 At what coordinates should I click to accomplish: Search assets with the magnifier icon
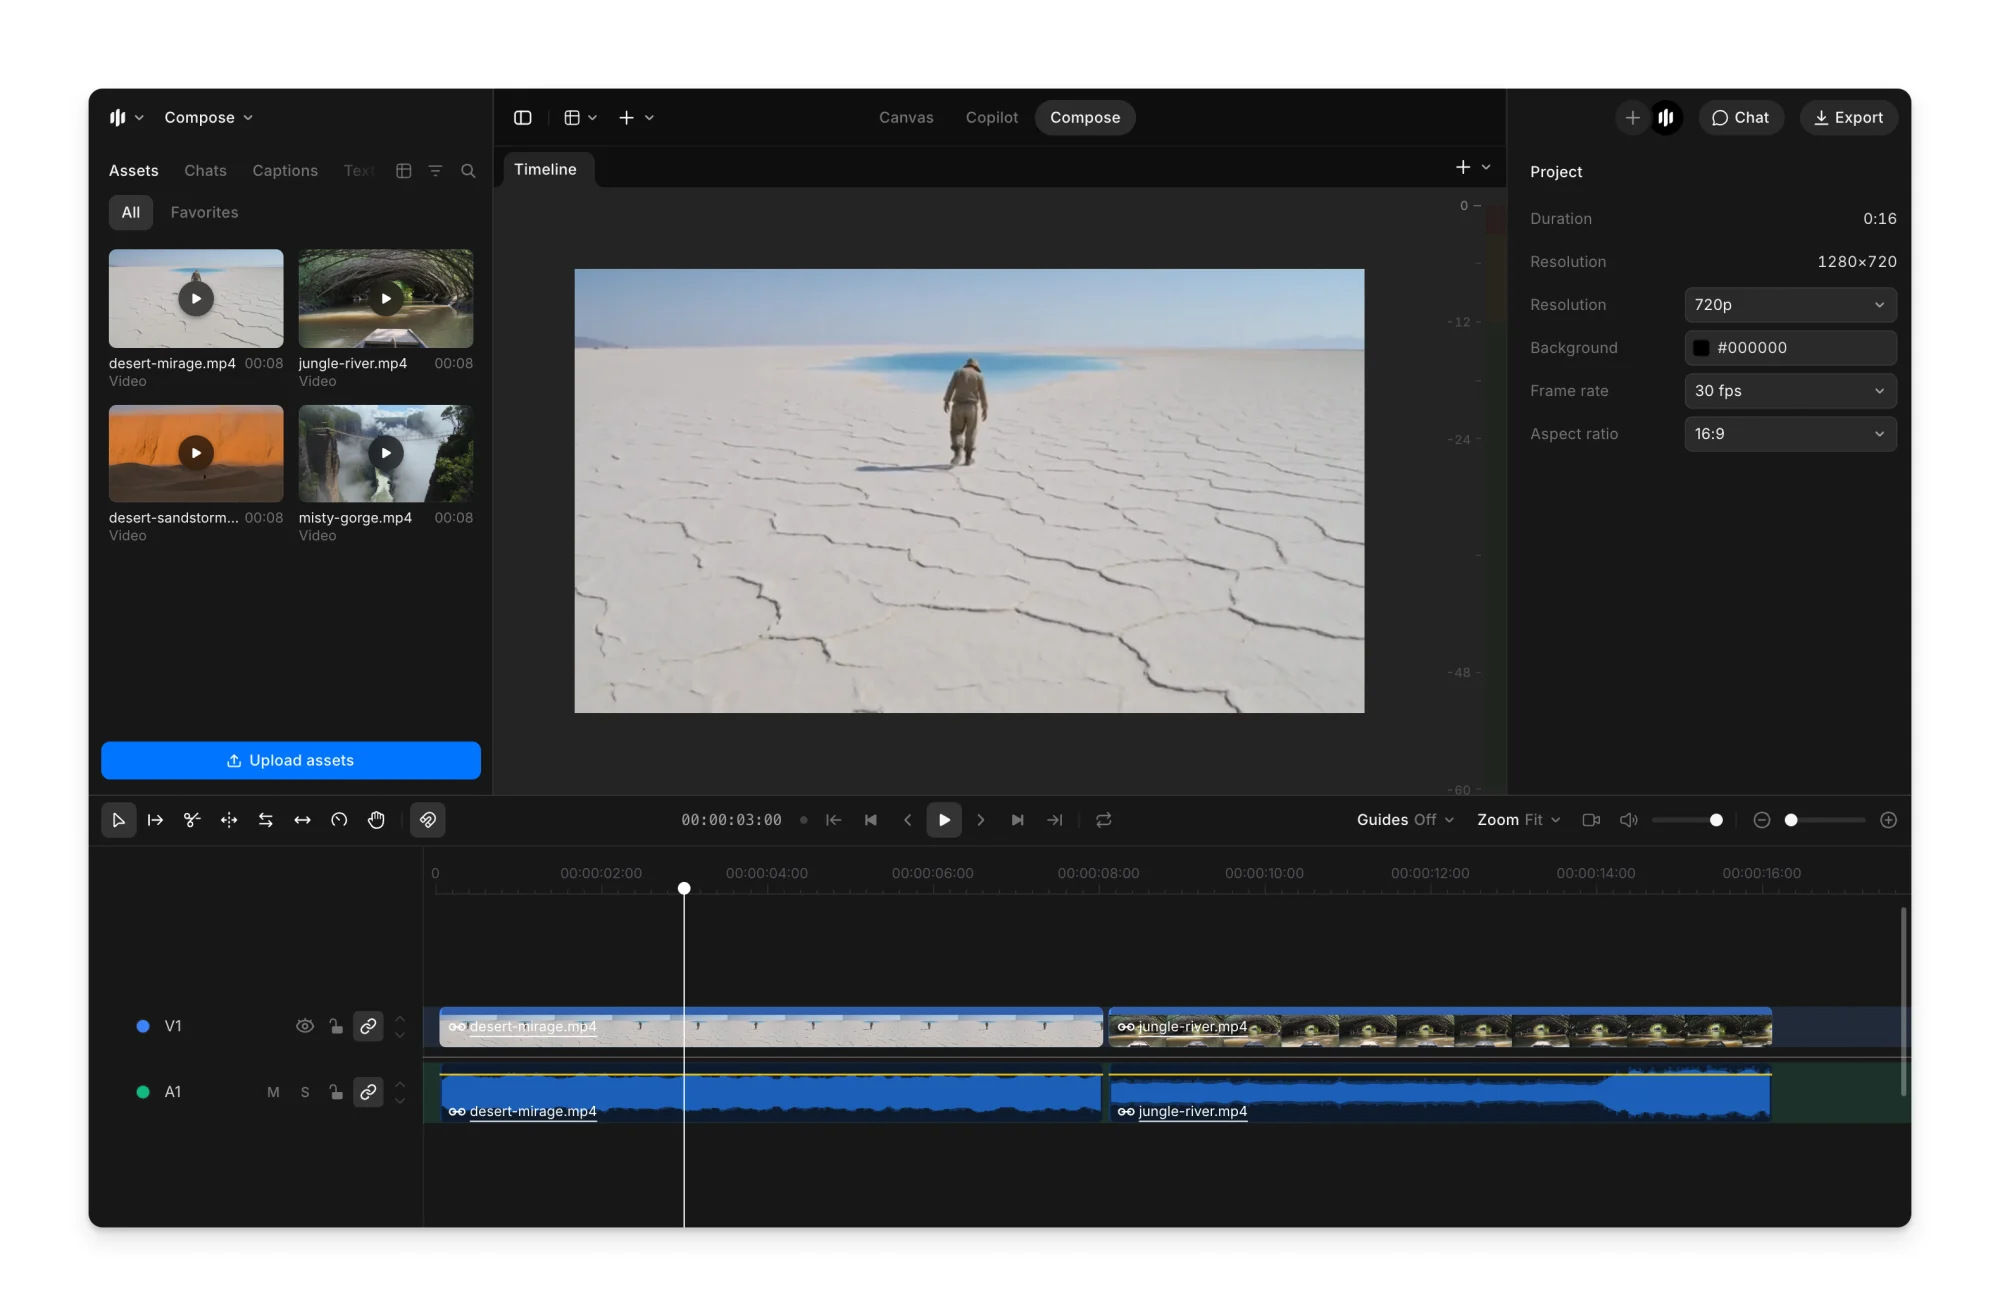(468, 171)
